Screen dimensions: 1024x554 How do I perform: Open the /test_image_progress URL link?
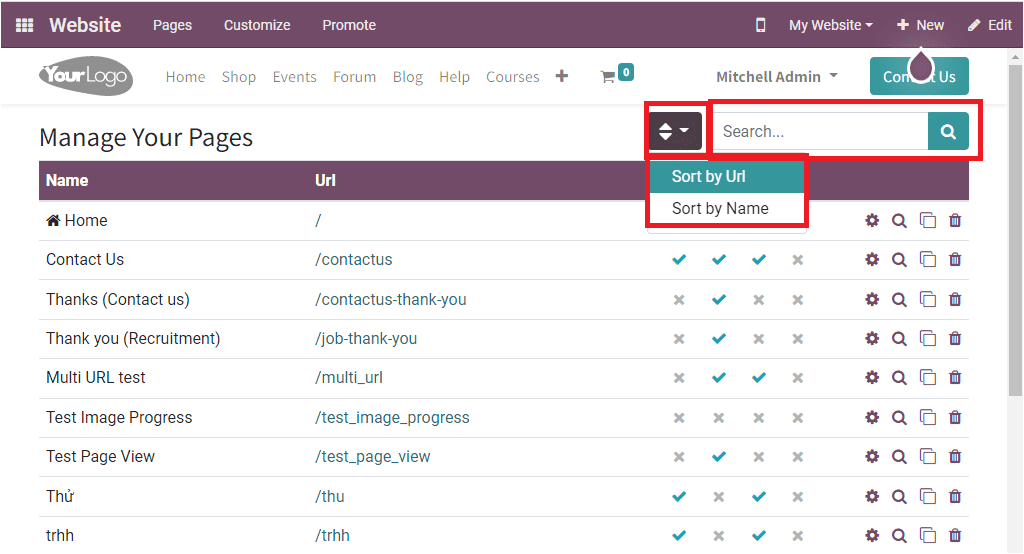coord(392,417)
